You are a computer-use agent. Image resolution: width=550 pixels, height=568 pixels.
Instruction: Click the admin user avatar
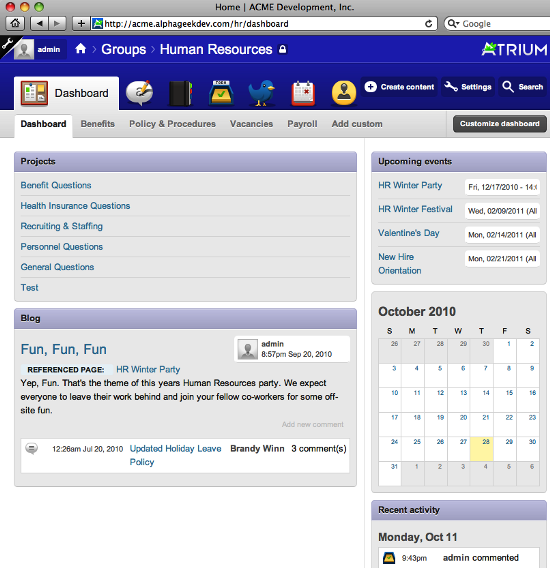point(24,49)
